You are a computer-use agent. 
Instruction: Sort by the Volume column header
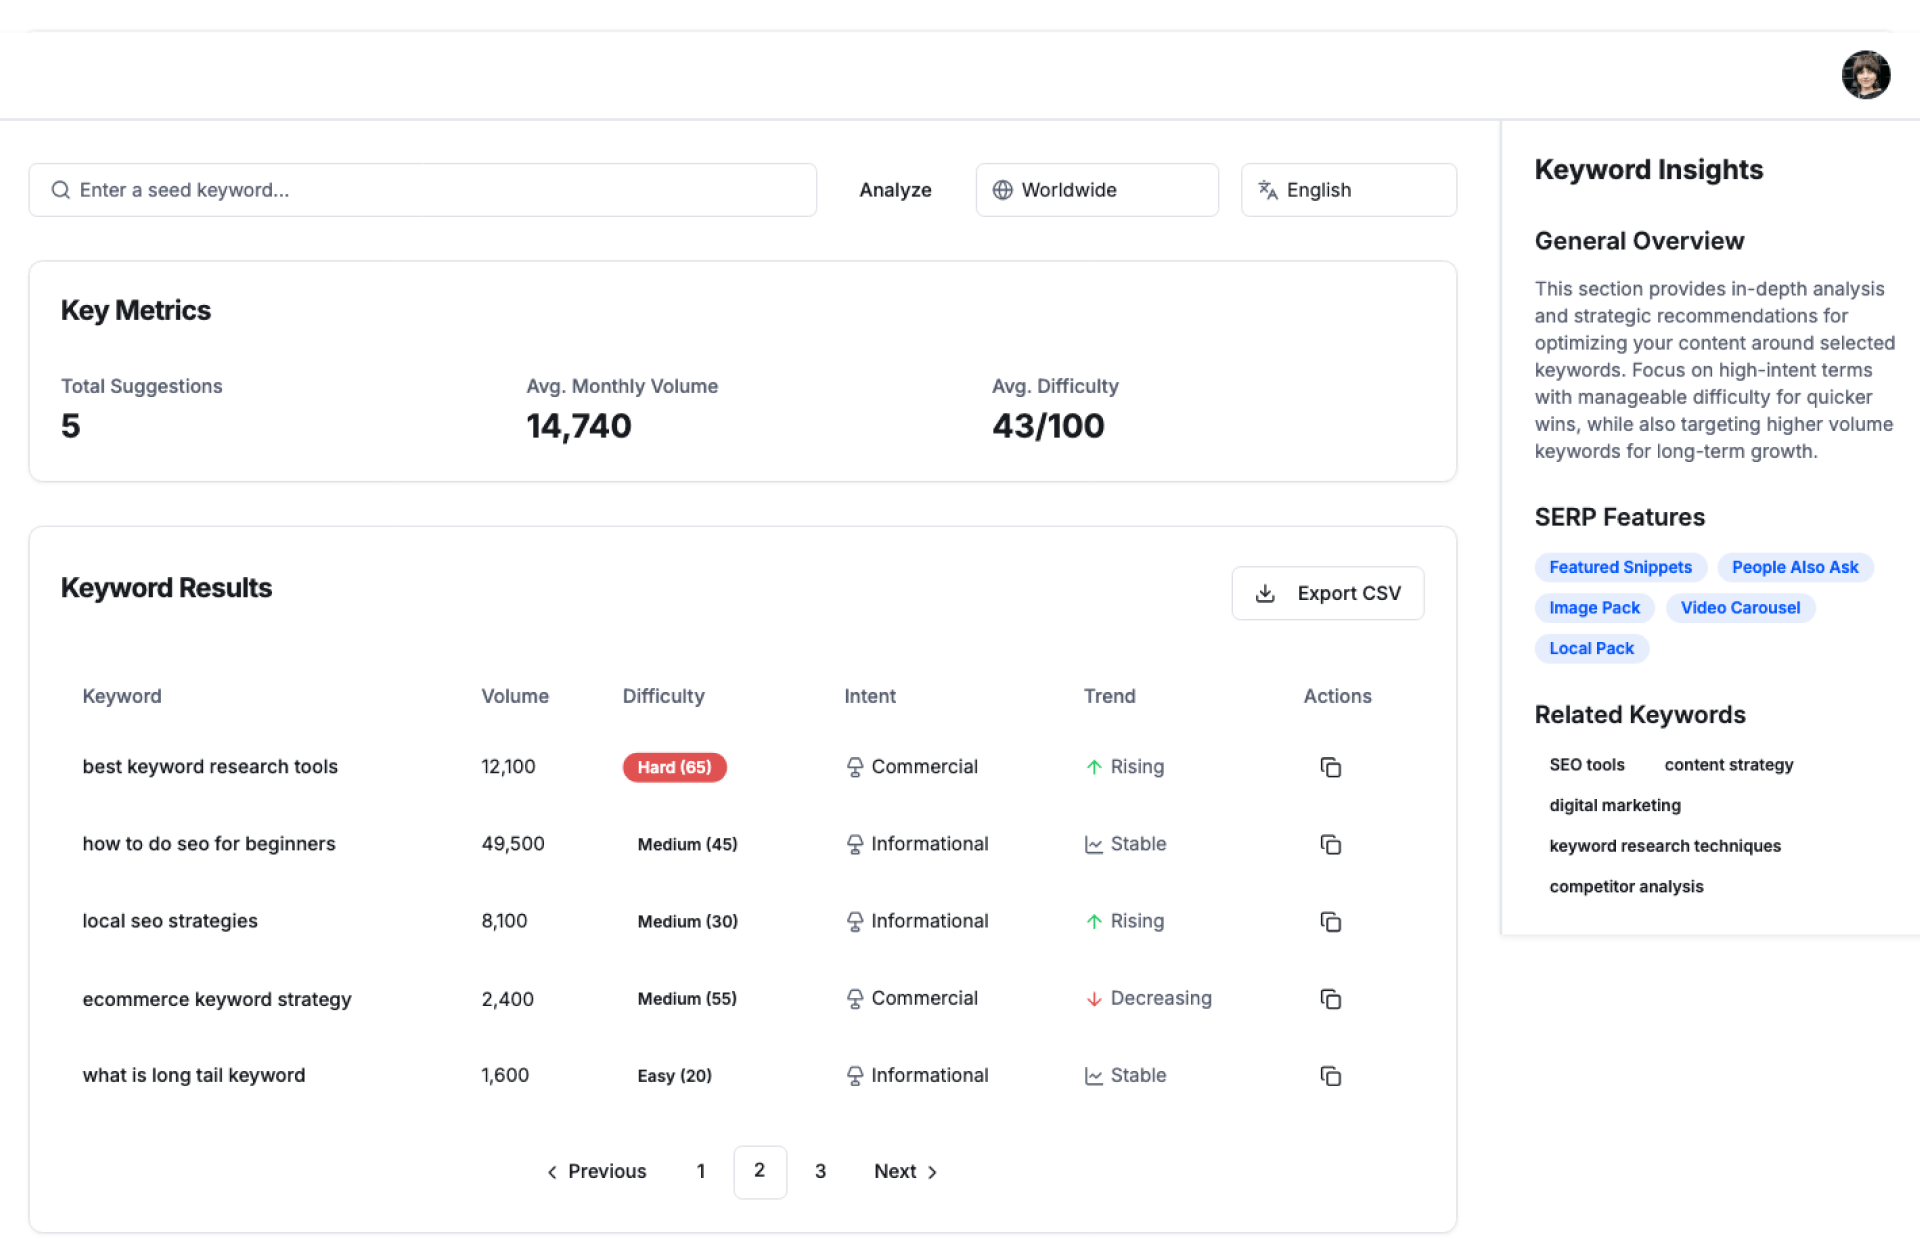pos(515,696)
